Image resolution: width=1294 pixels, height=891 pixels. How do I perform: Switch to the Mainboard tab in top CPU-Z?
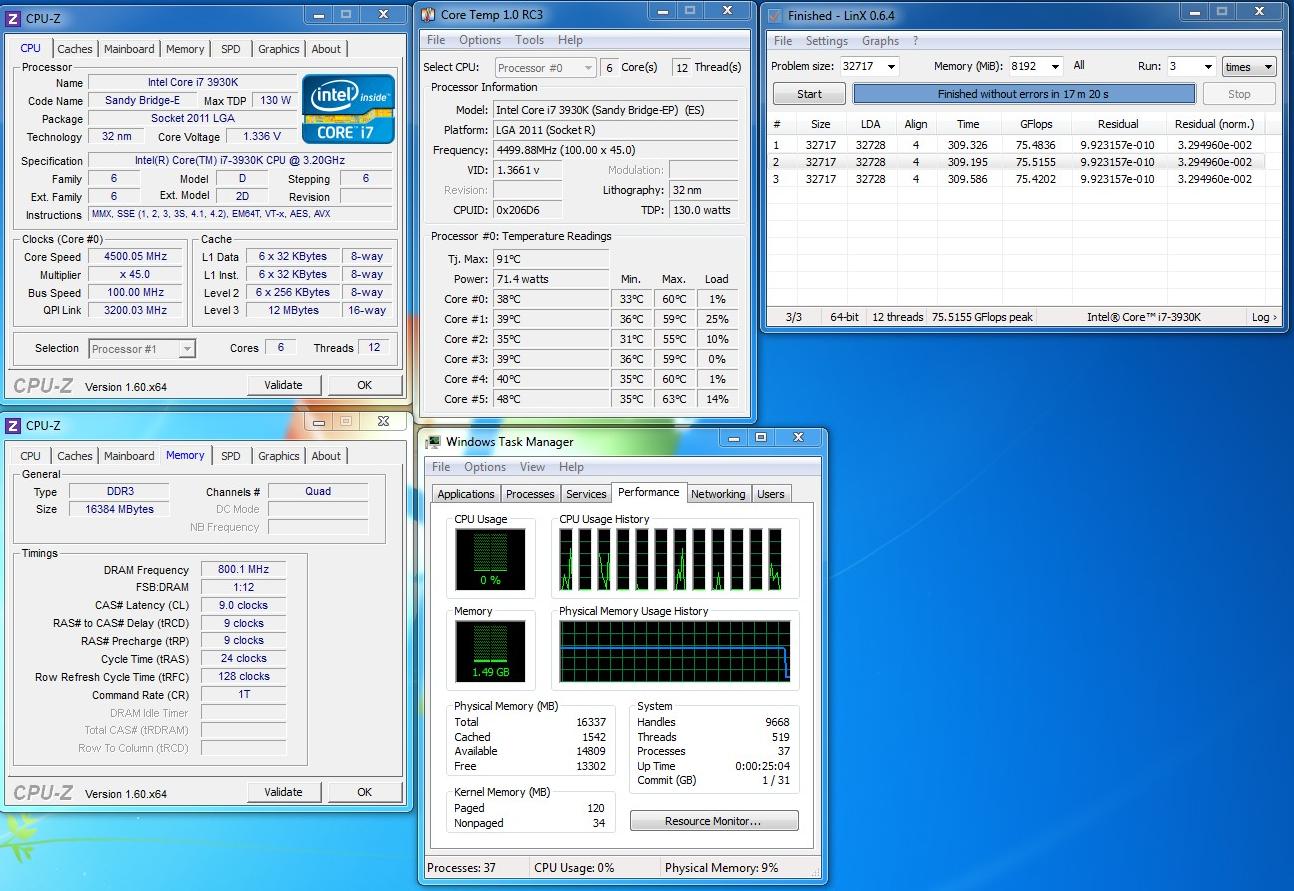pyautogui.click(x=129, y=49)
